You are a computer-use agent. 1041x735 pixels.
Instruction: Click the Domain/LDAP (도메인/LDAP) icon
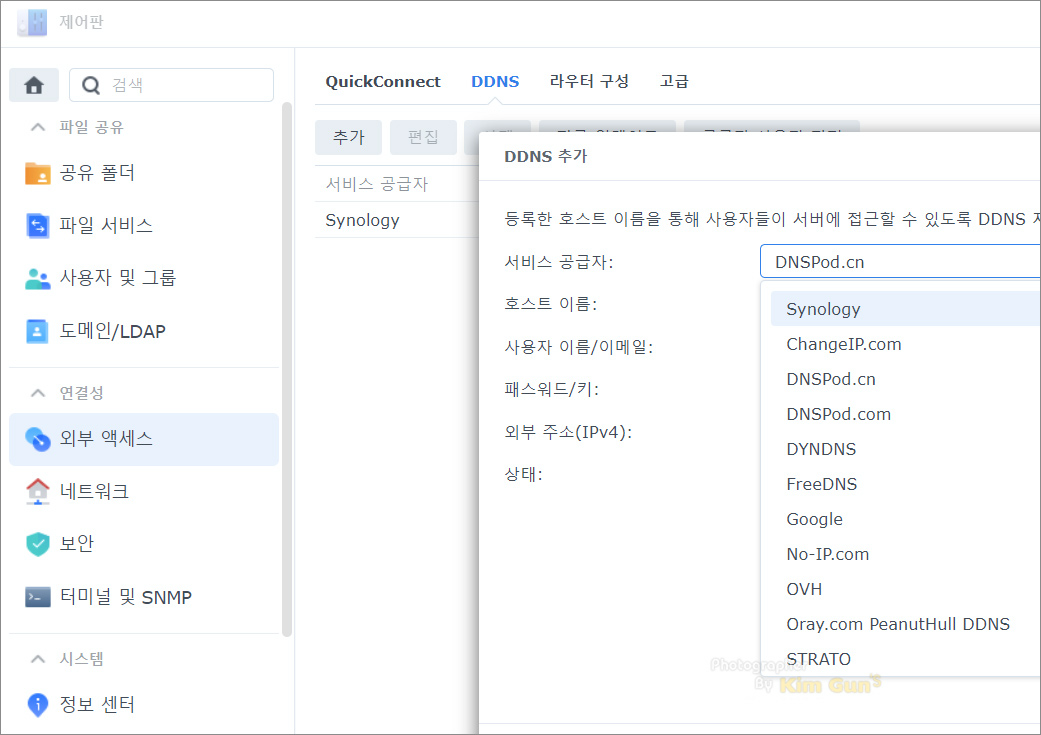click(37, 331)
